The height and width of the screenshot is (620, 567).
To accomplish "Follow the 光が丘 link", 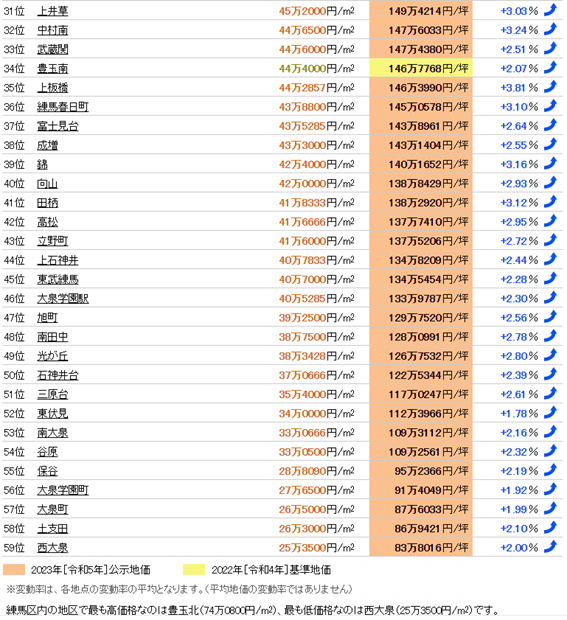I will [53, 356].
